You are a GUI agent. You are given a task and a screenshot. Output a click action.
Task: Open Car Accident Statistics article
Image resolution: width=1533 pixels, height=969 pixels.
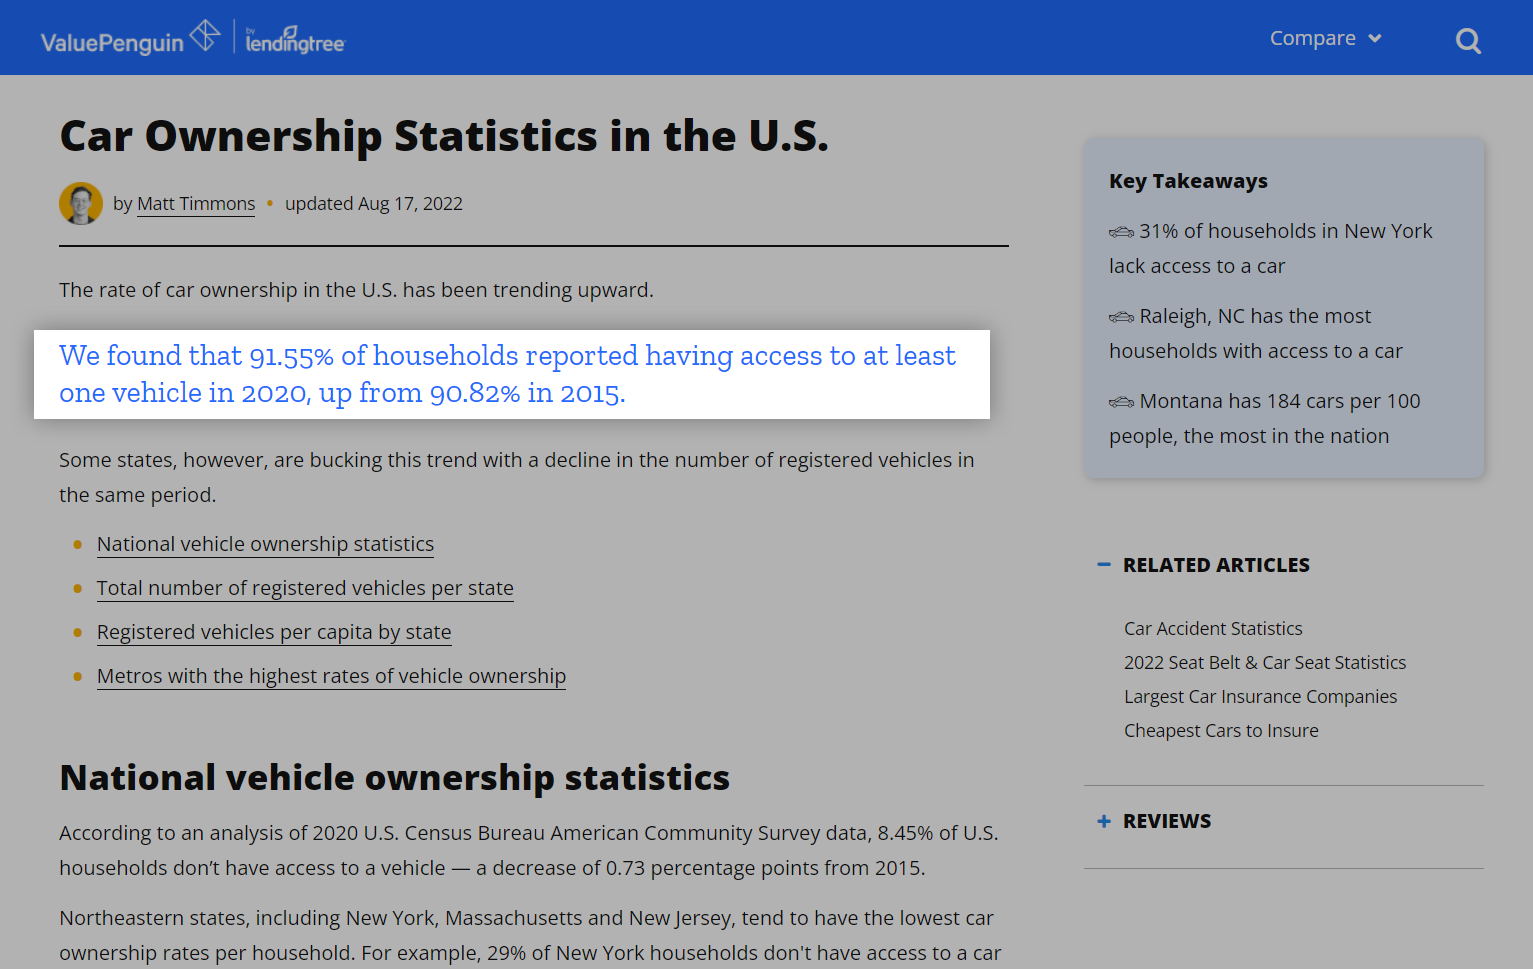click(1213, 629)
